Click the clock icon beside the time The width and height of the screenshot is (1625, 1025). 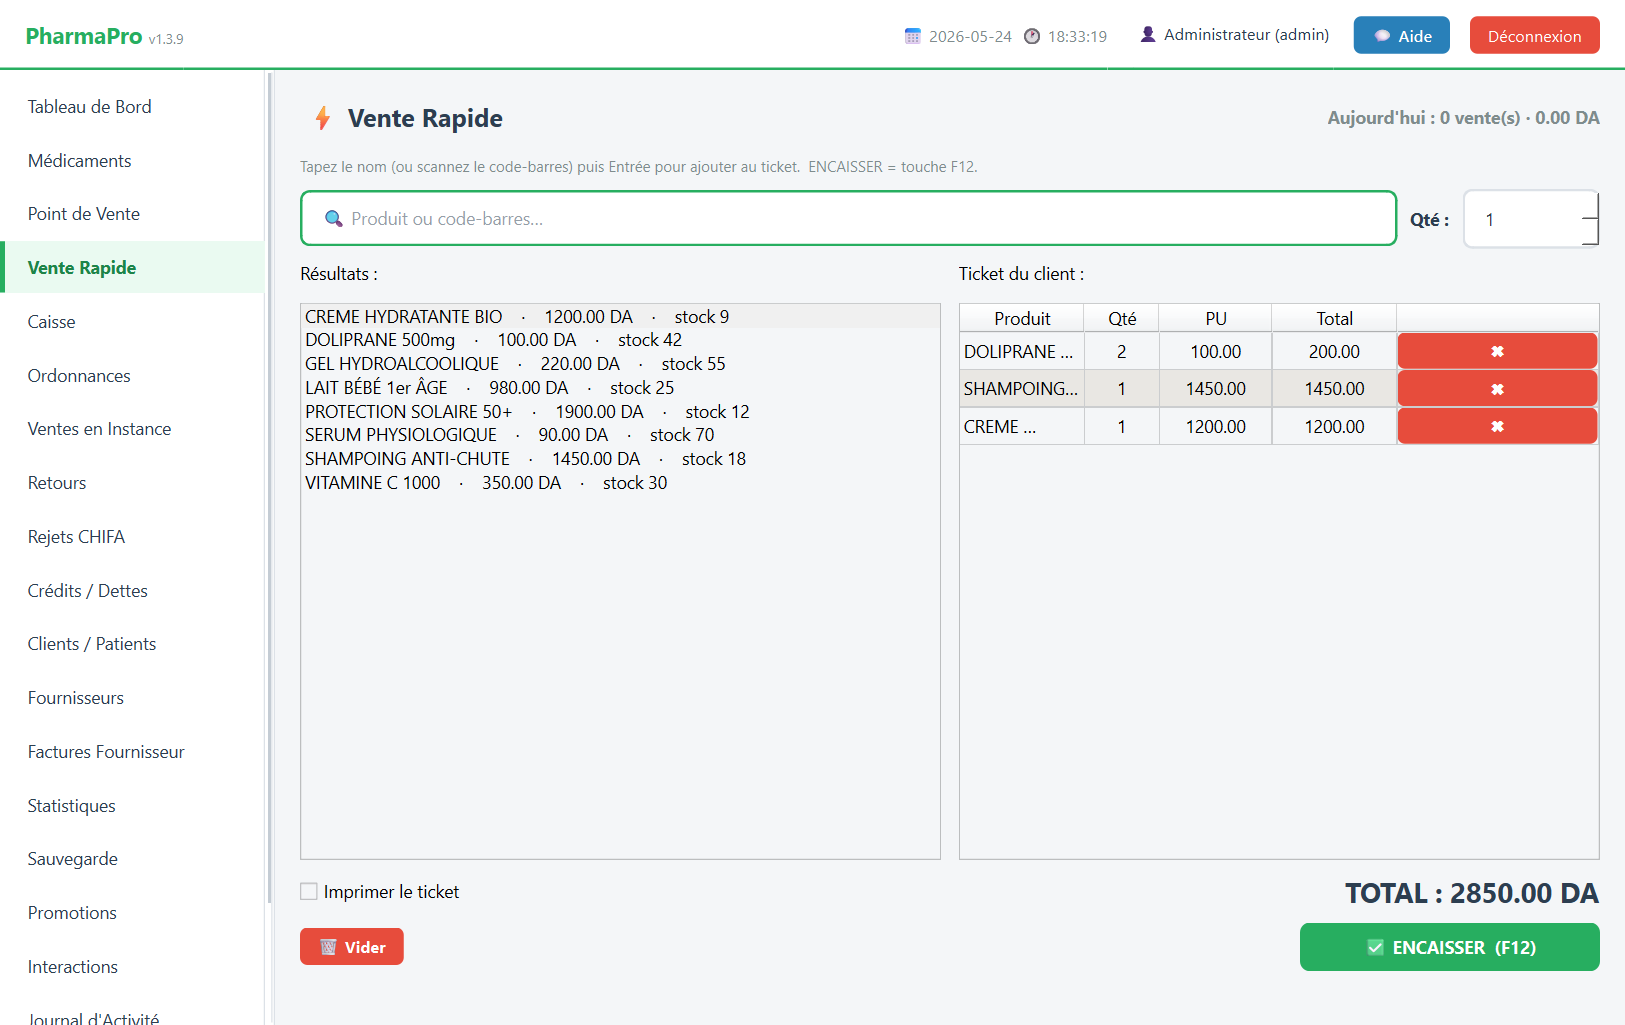[x=1032, y=36]
